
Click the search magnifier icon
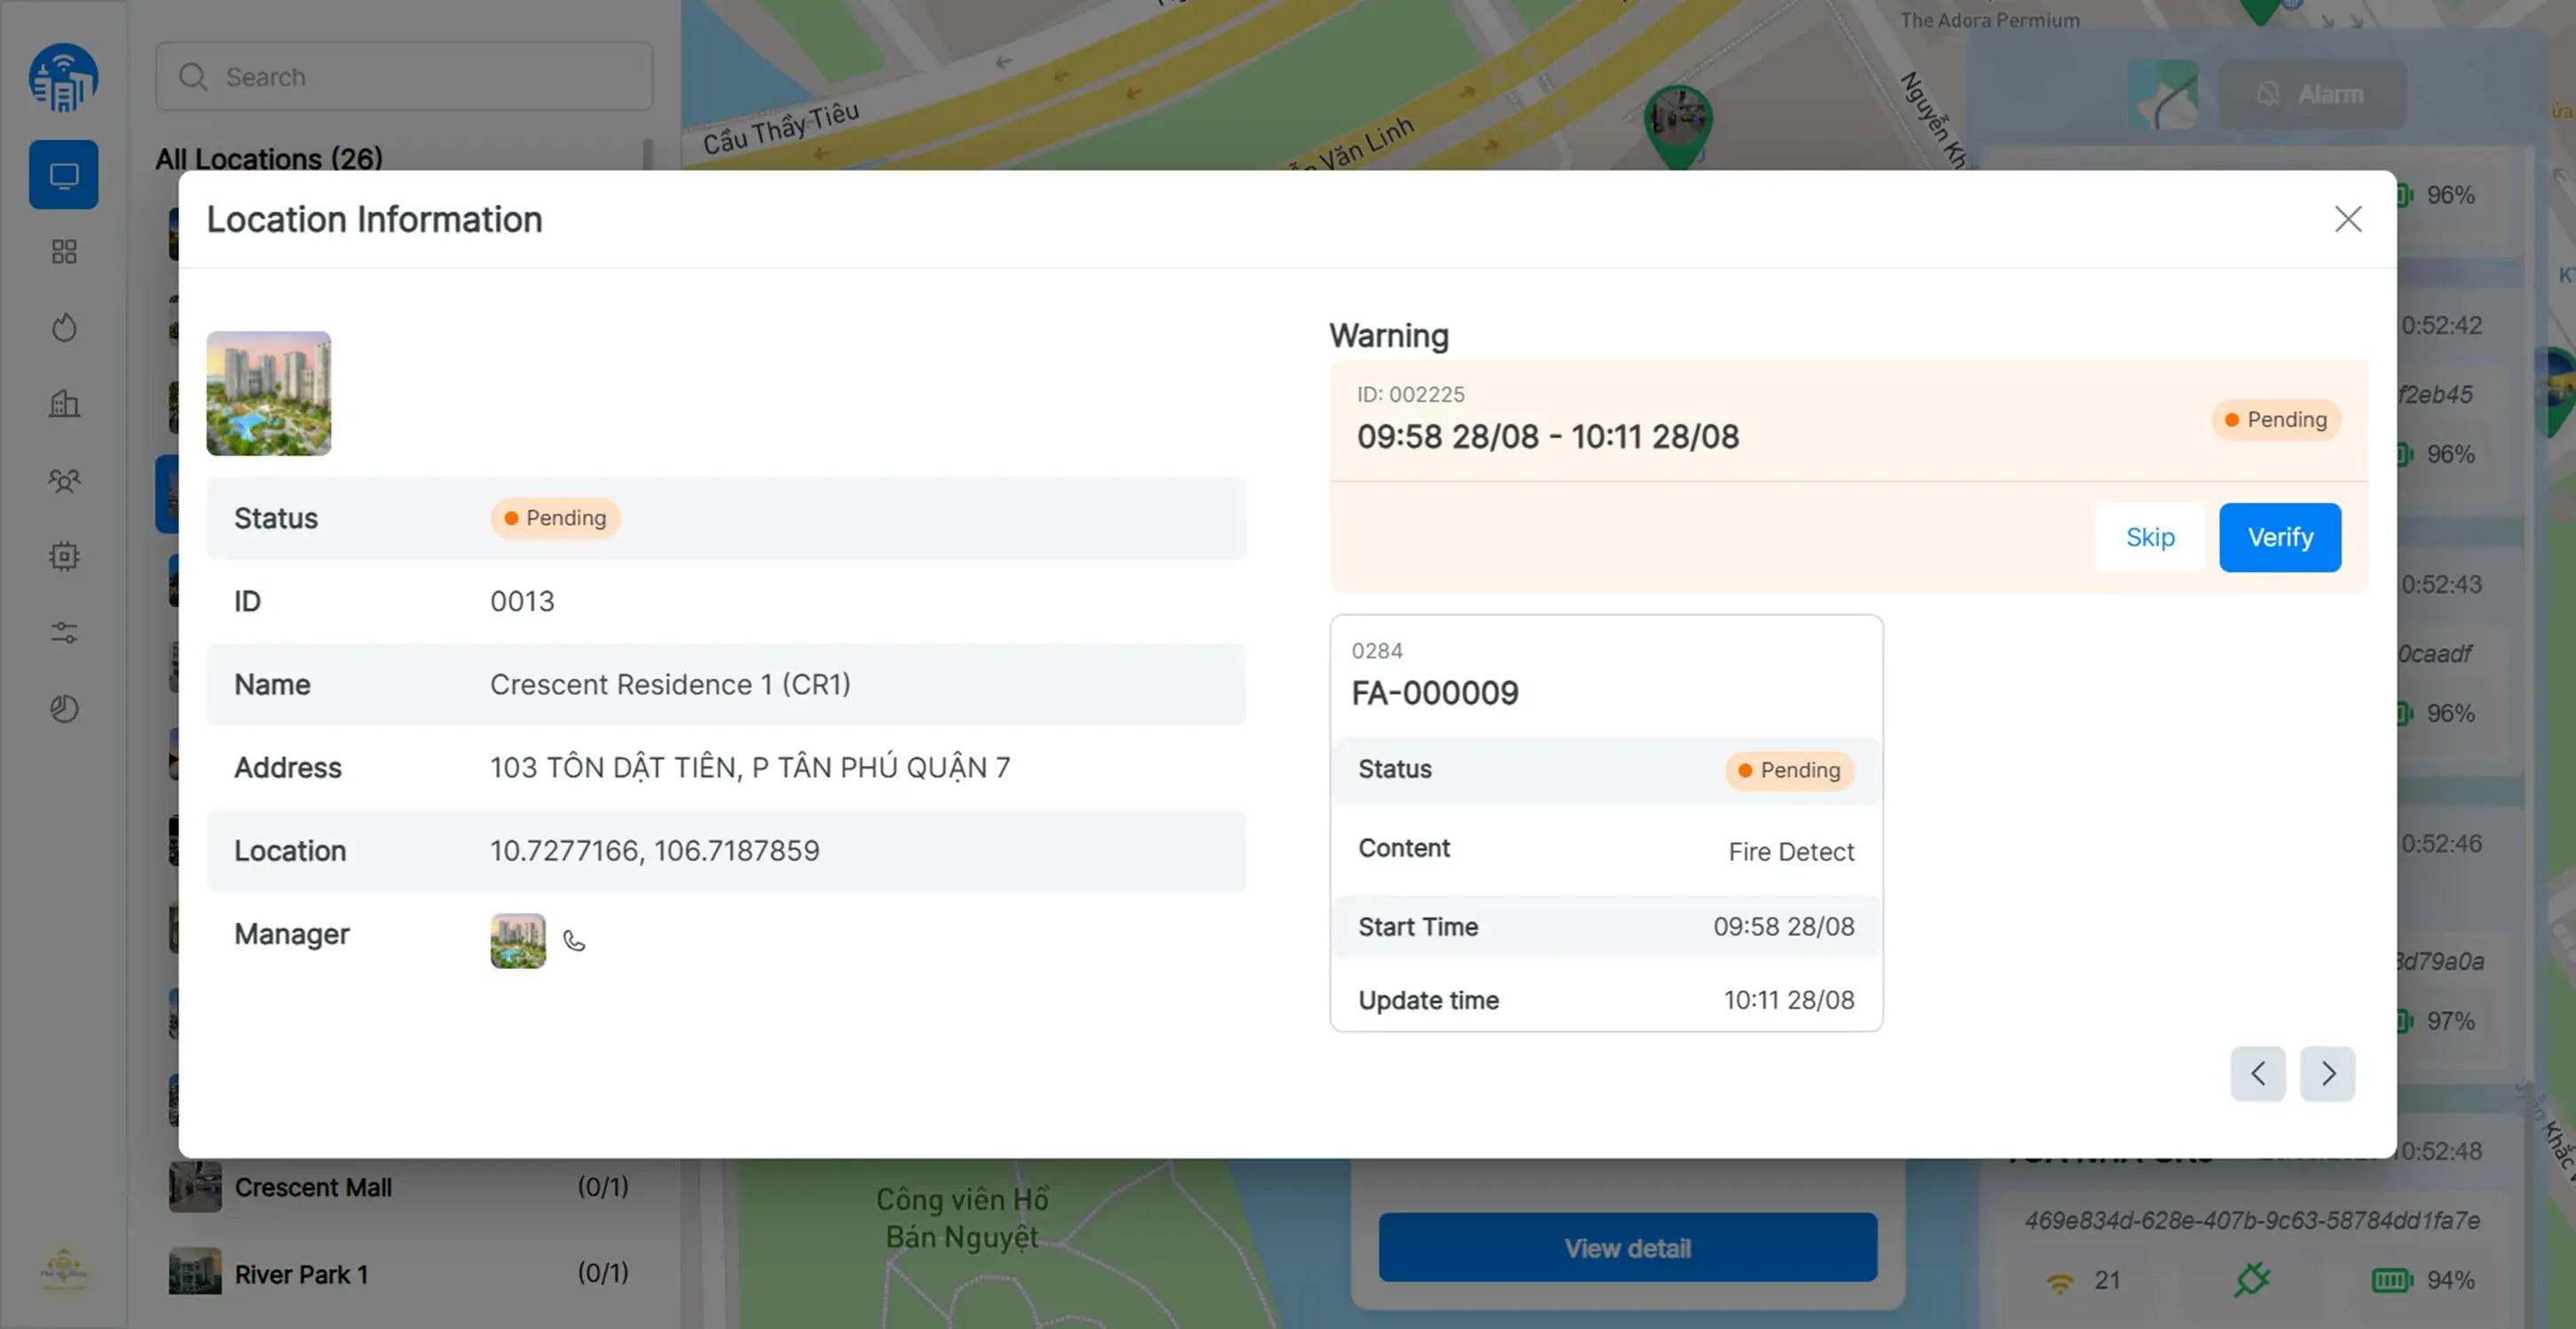coord(193,77)
